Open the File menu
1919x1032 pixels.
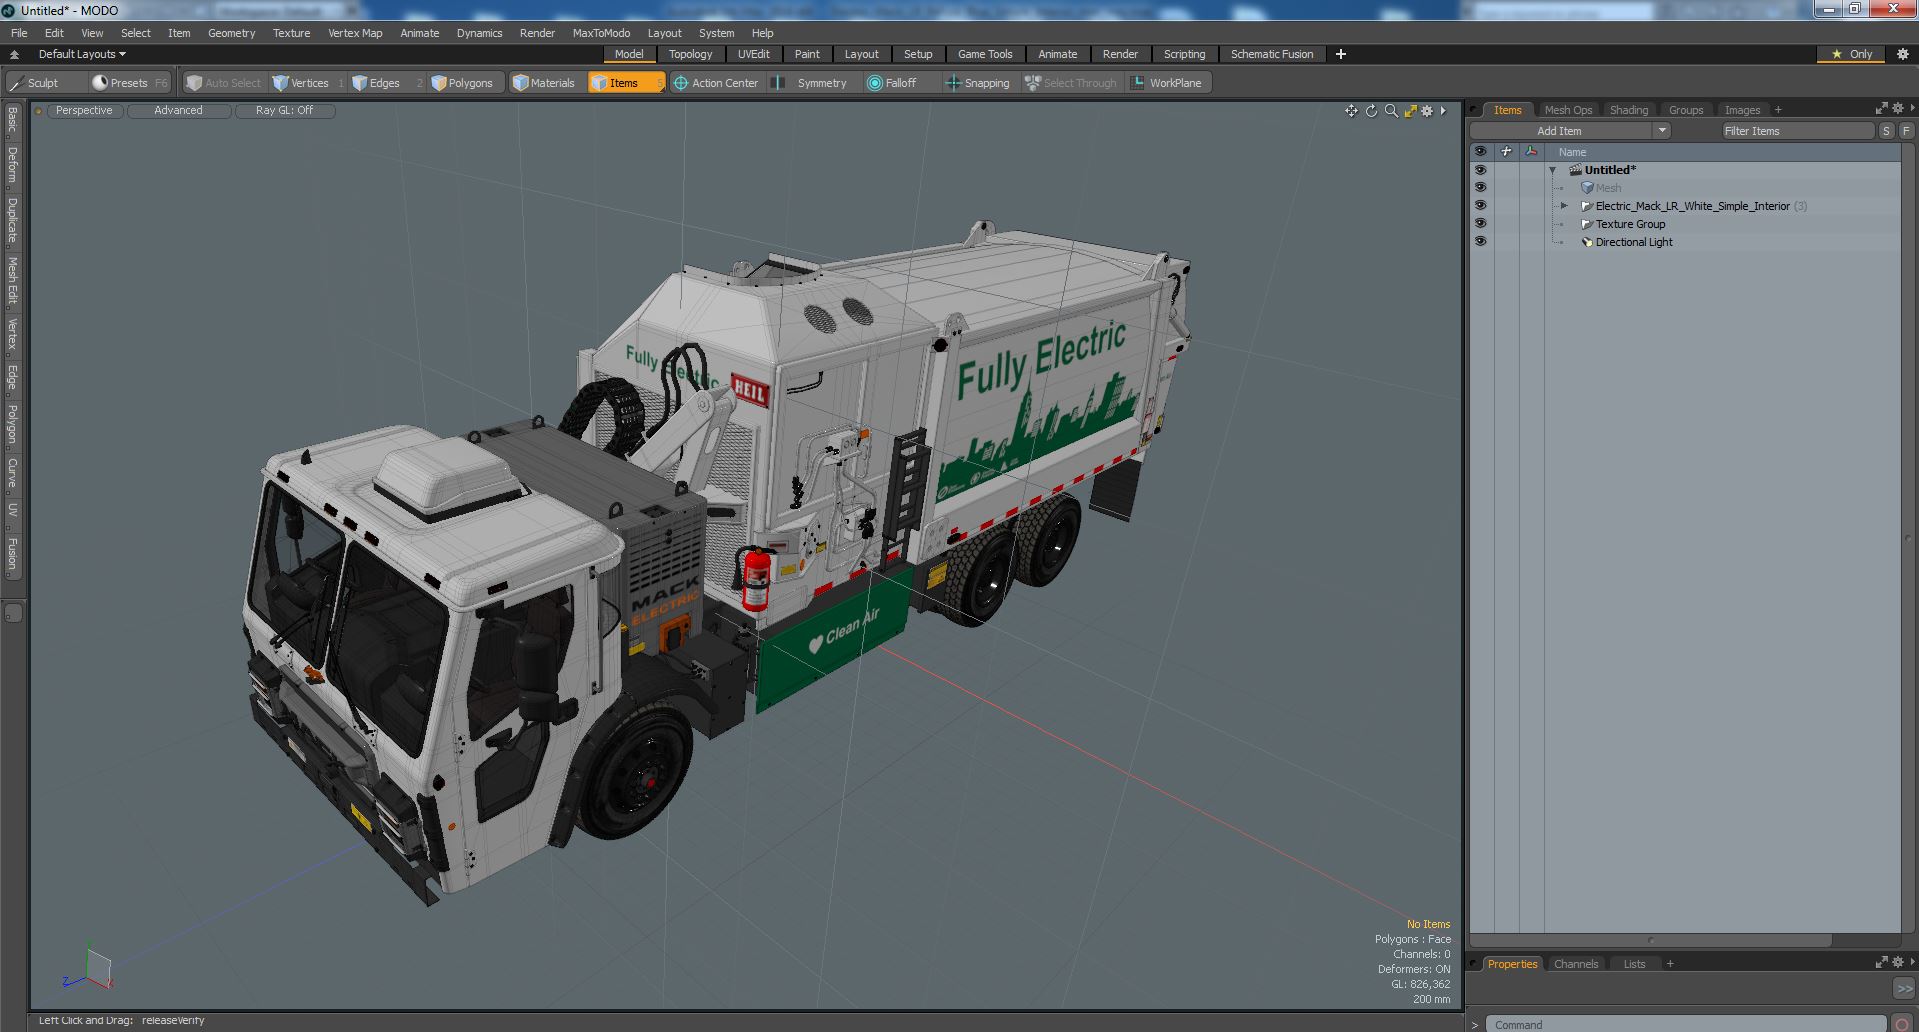[19, 33]
